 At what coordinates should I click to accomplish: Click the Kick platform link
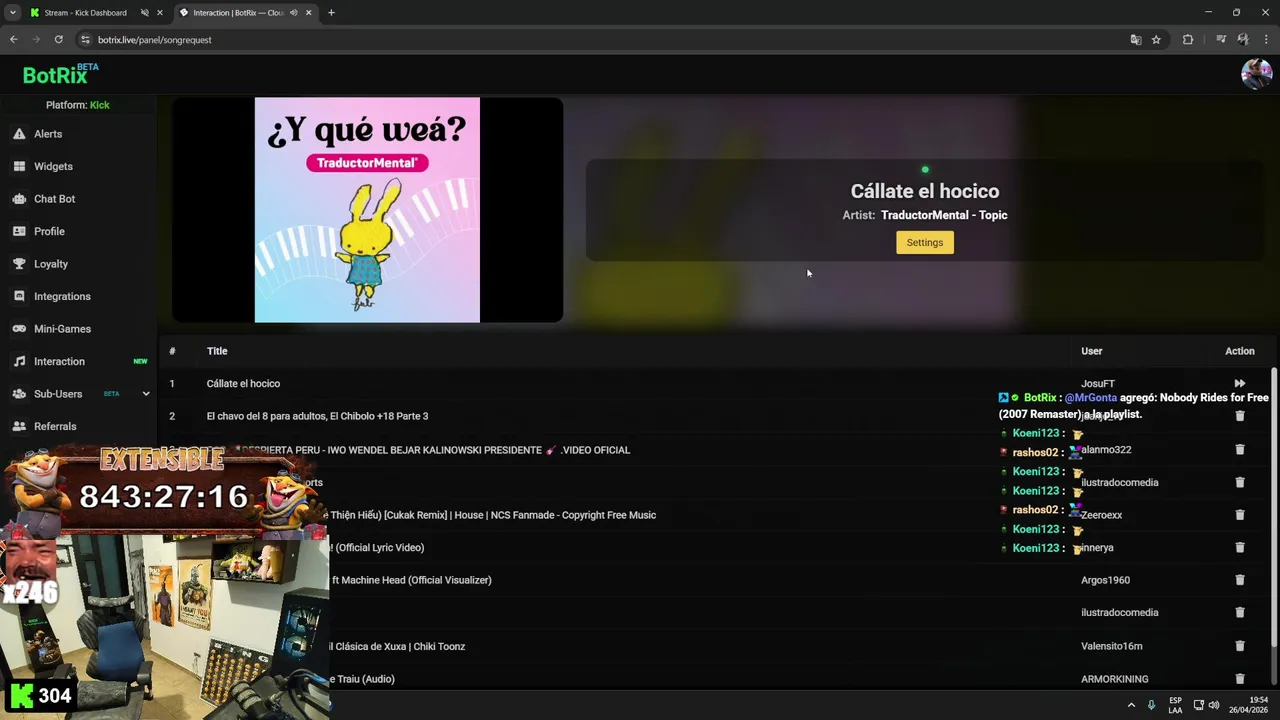pos(100,105)
